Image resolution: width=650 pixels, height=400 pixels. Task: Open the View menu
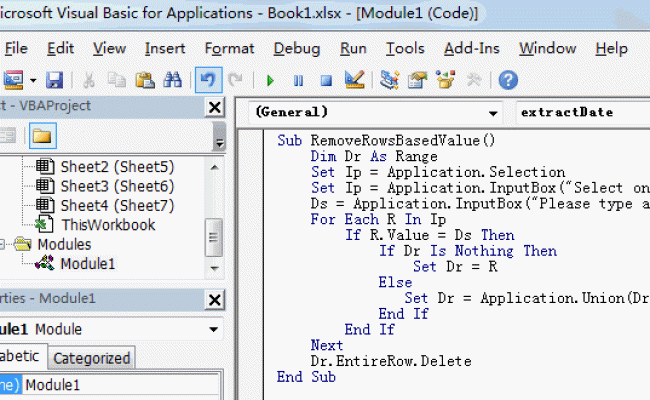tap(109, 48)
